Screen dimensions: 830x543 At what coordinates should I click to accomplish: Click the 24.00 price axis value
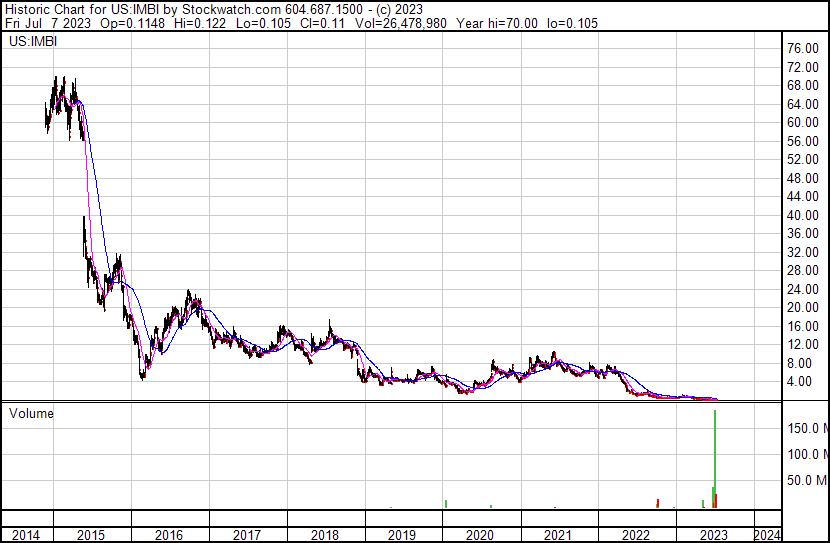803,289
